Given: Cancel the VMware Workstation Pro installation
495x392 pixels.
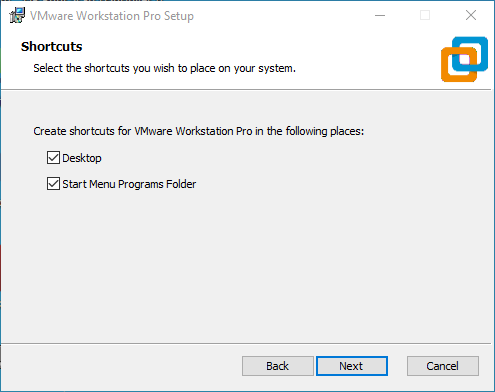Looking at the screenshot, I should tap(443, 366).
